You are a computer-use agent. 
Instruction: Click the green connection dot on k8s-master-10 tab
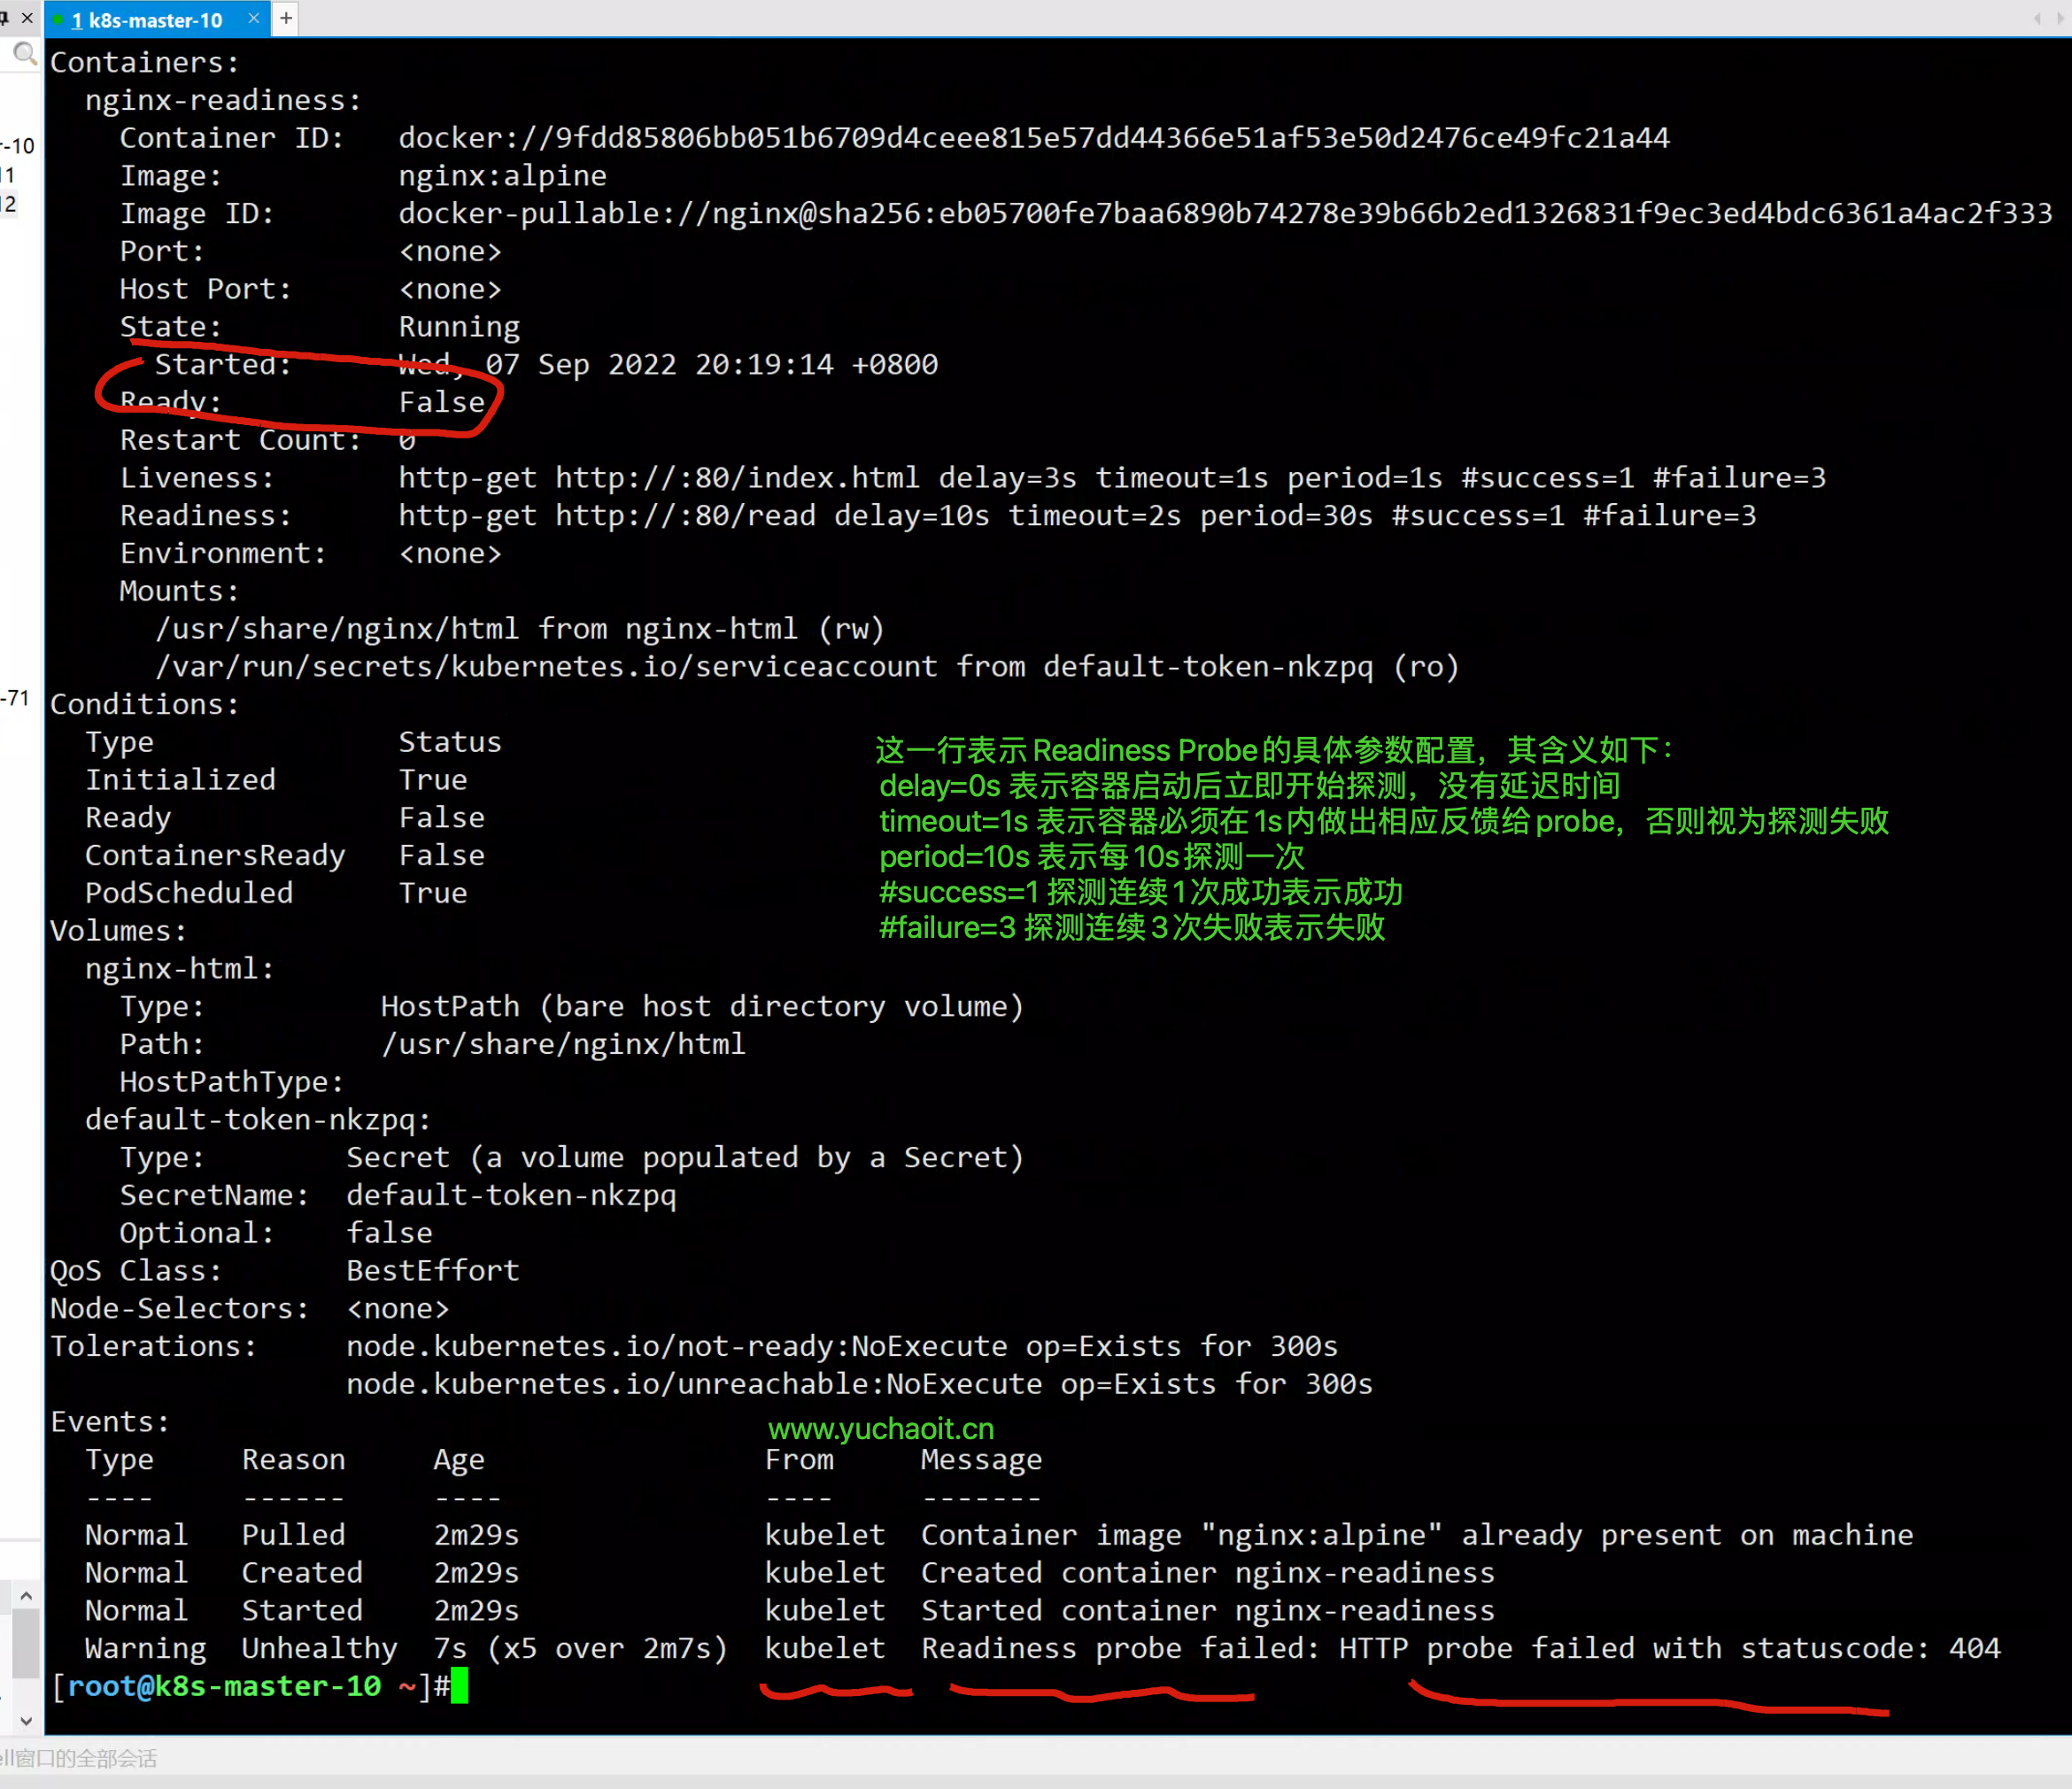tap(58, 19)
